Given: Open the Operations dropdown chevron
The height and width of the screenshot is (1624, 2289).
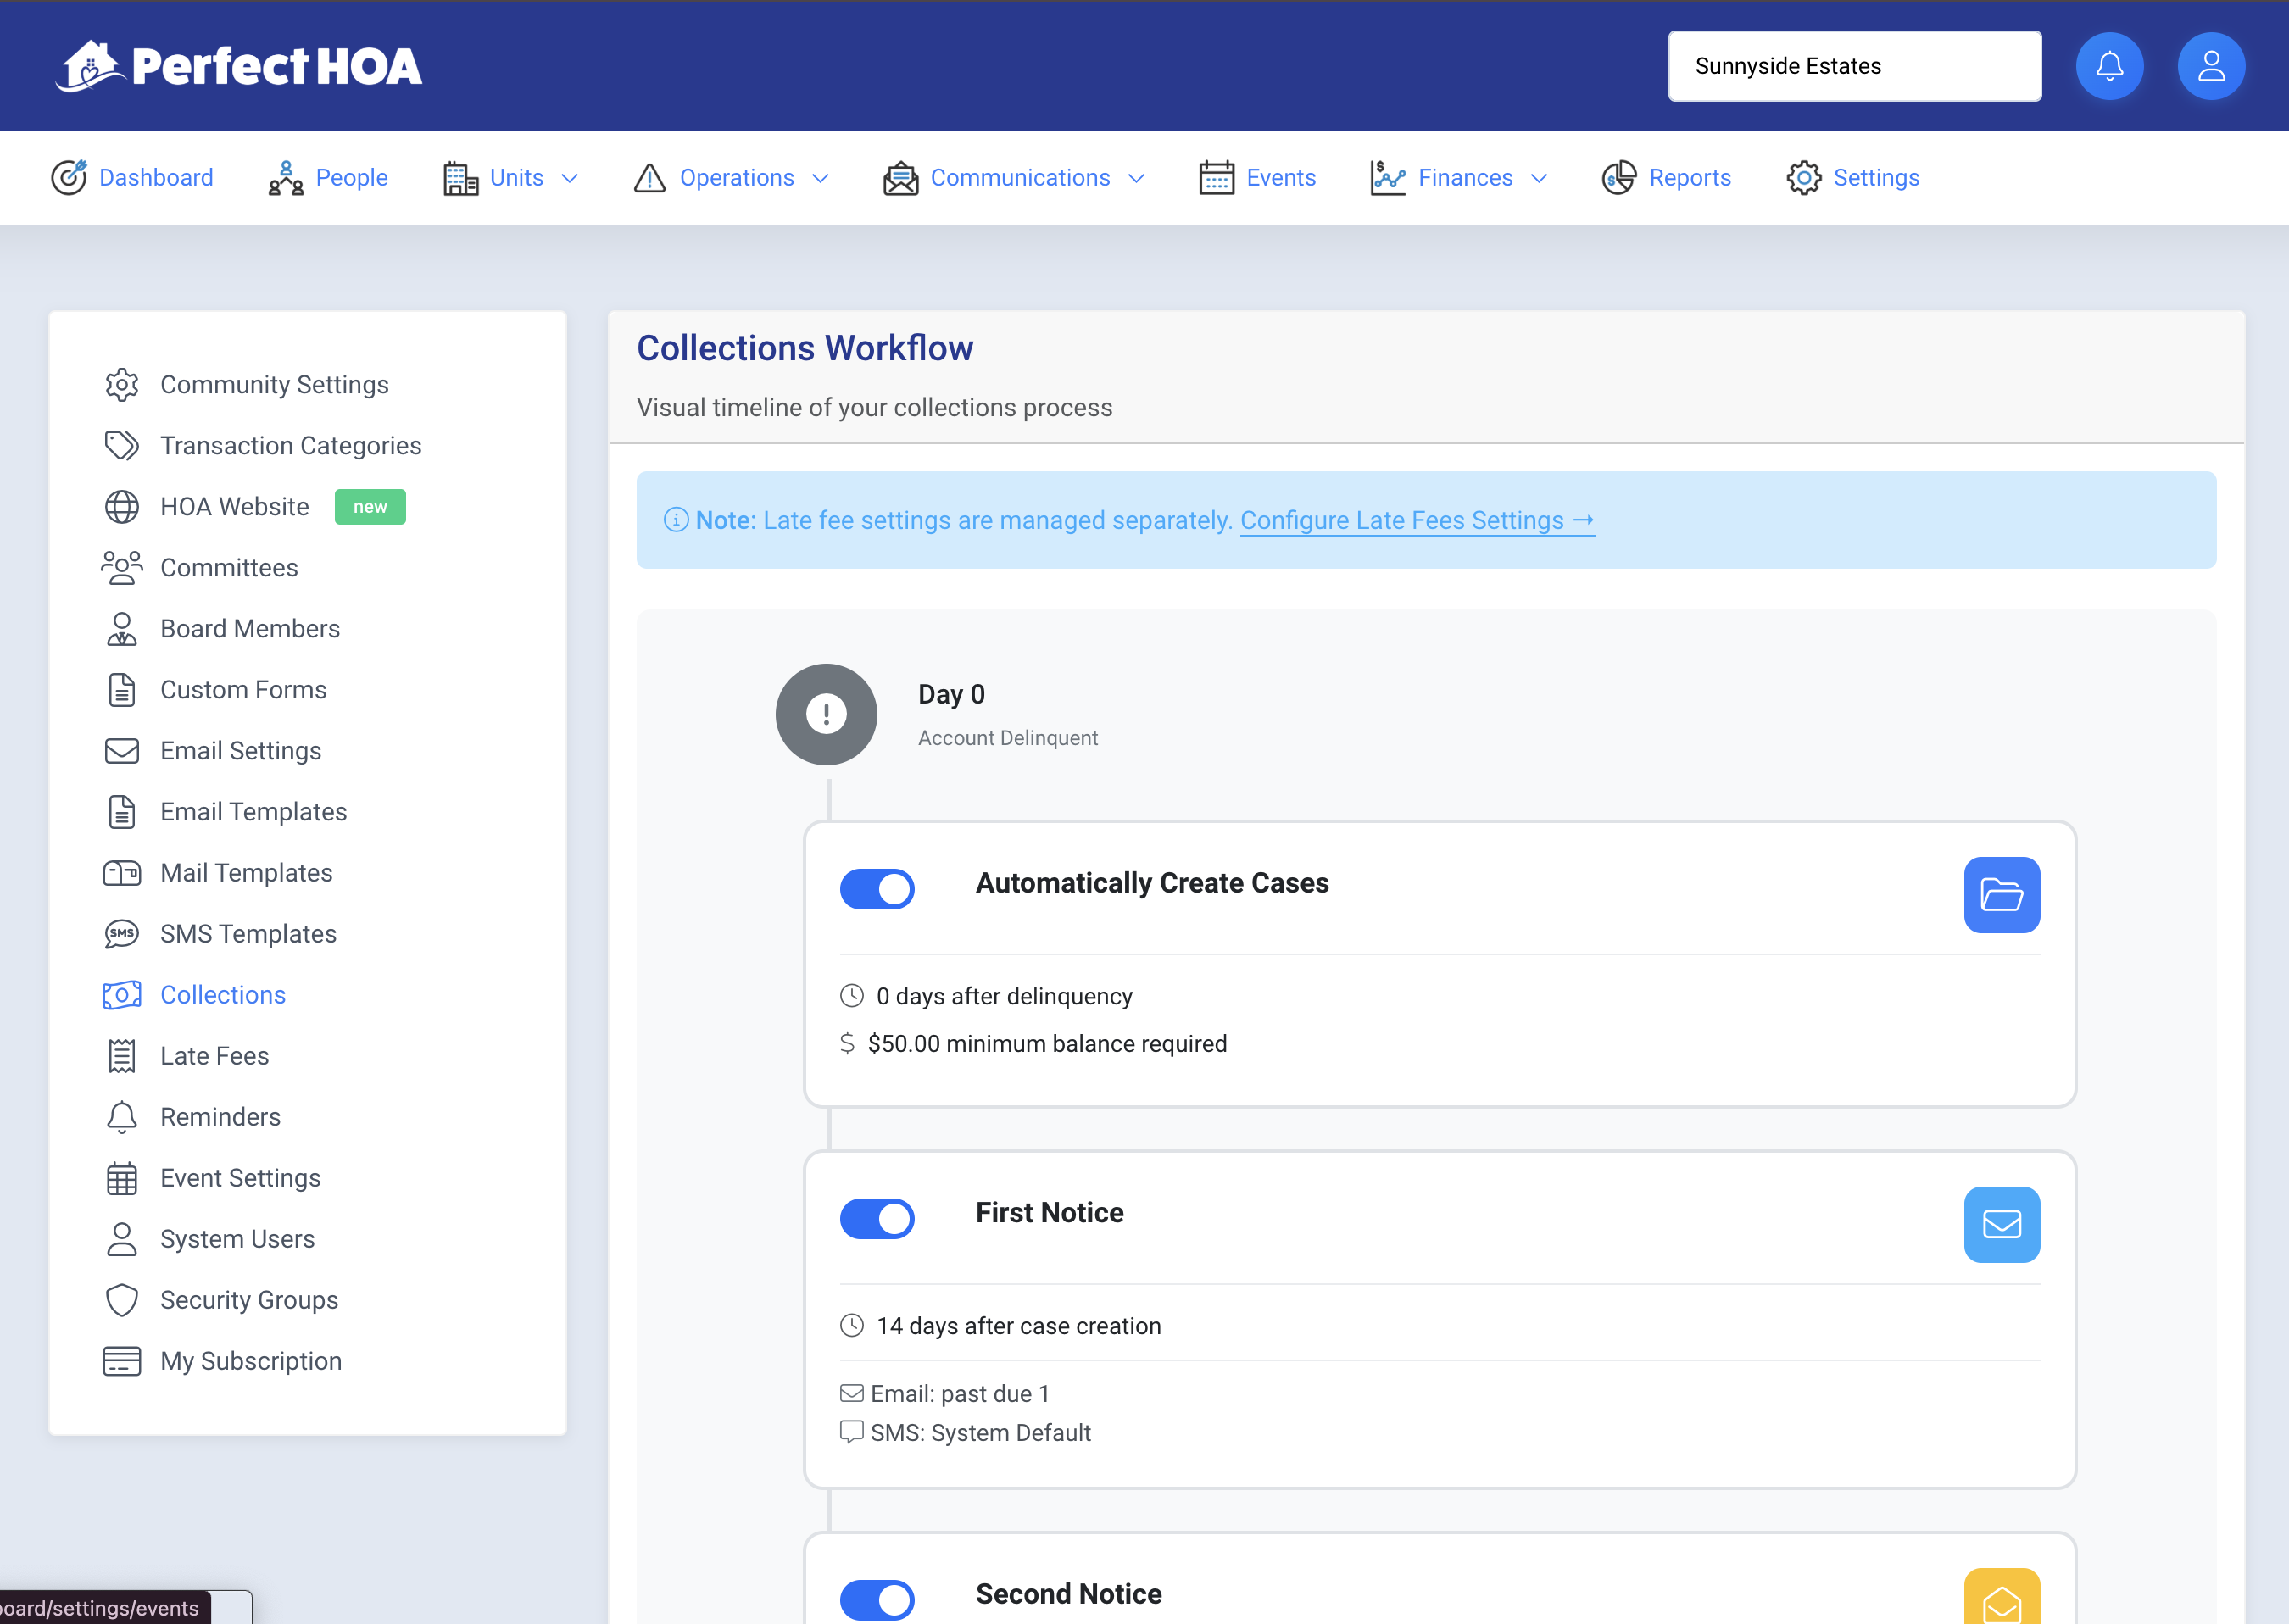Looking at the screenshot, I should (820, 178).
